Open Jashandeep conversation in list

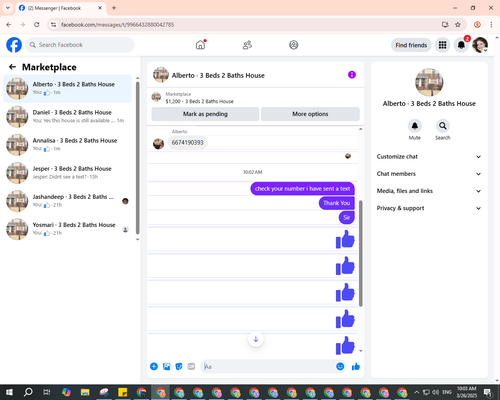pyautogui.click(x=67, y=201)
